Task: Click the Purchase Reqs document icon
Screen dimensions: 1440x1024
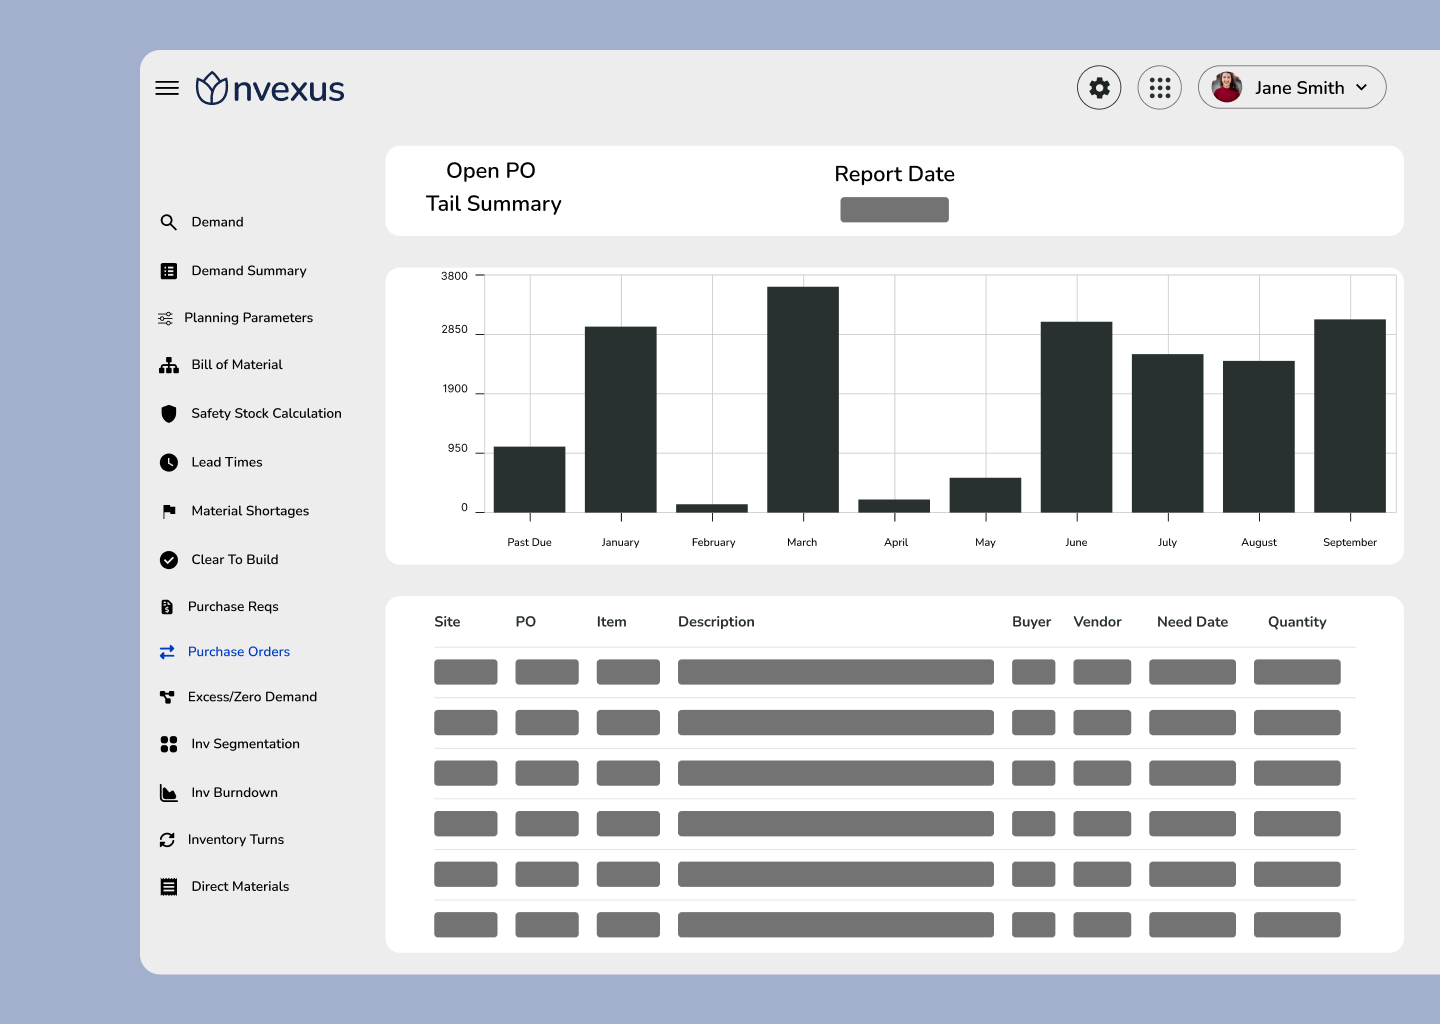Action: (166, 607)
